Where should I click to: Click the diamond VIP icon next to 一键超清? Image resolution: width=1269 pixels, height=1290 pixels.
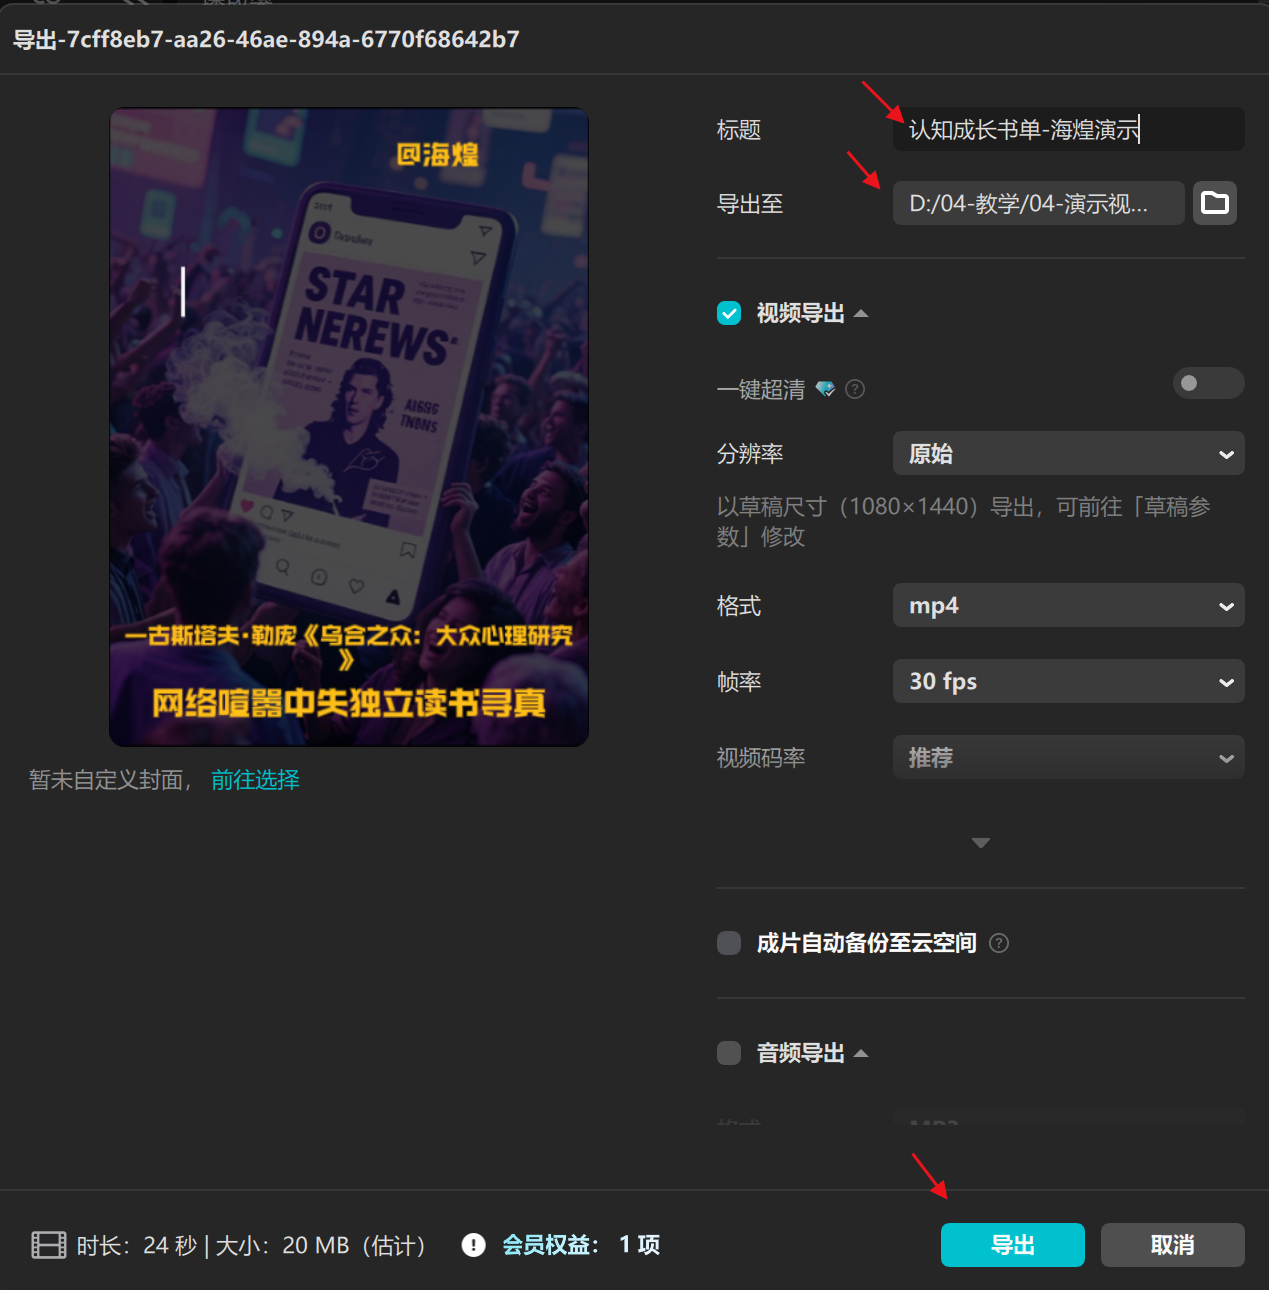[x=825, y=389]
